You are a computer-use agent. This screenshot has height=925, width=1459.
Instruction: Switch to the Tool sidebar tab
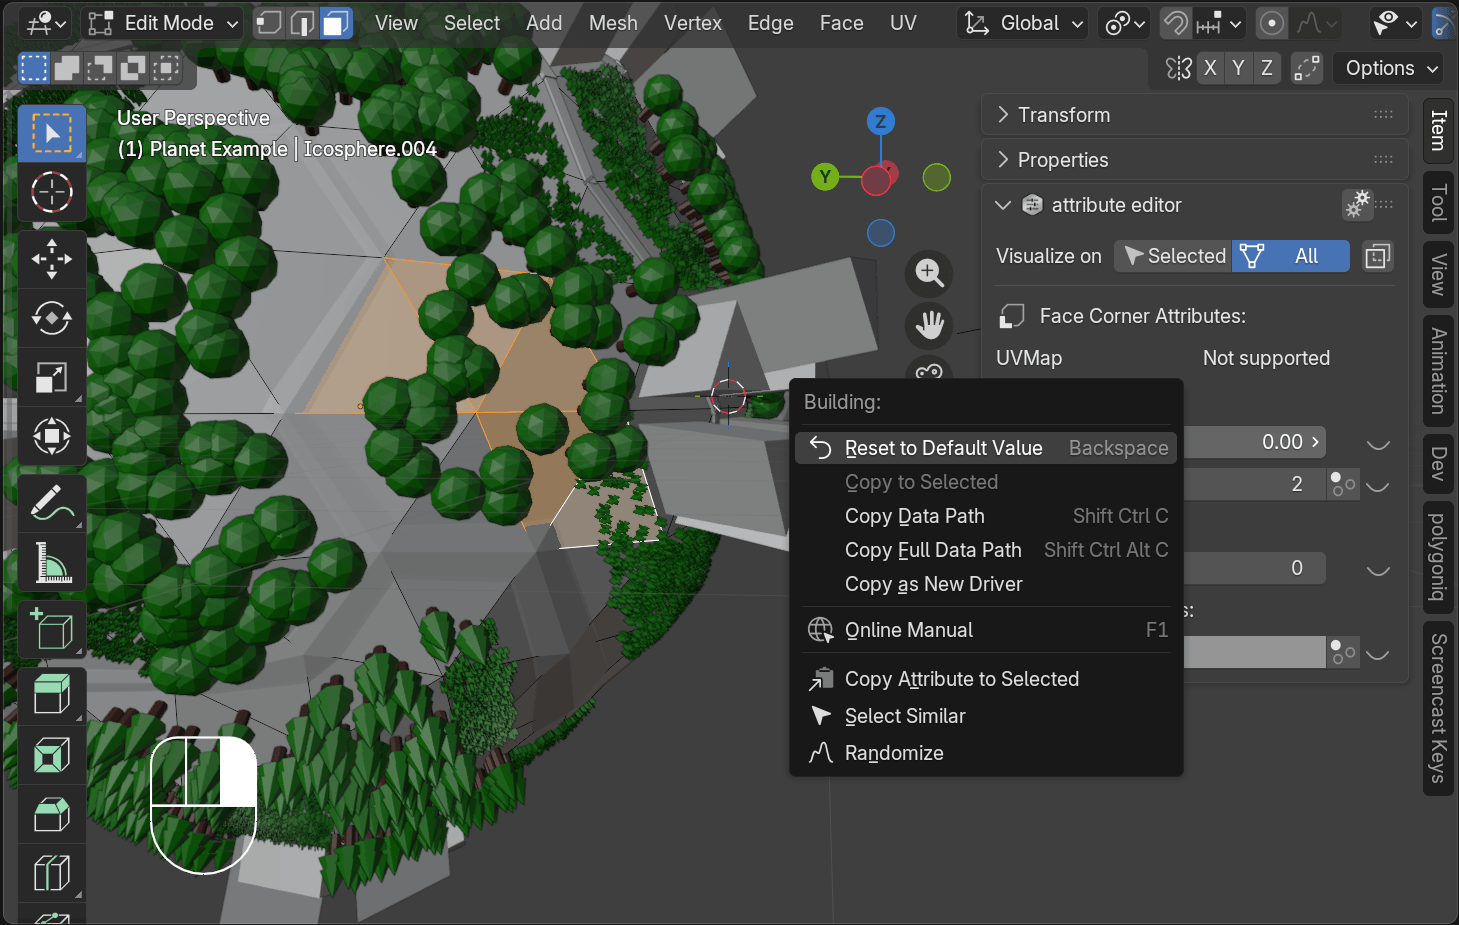click(x=1438, y=203)
